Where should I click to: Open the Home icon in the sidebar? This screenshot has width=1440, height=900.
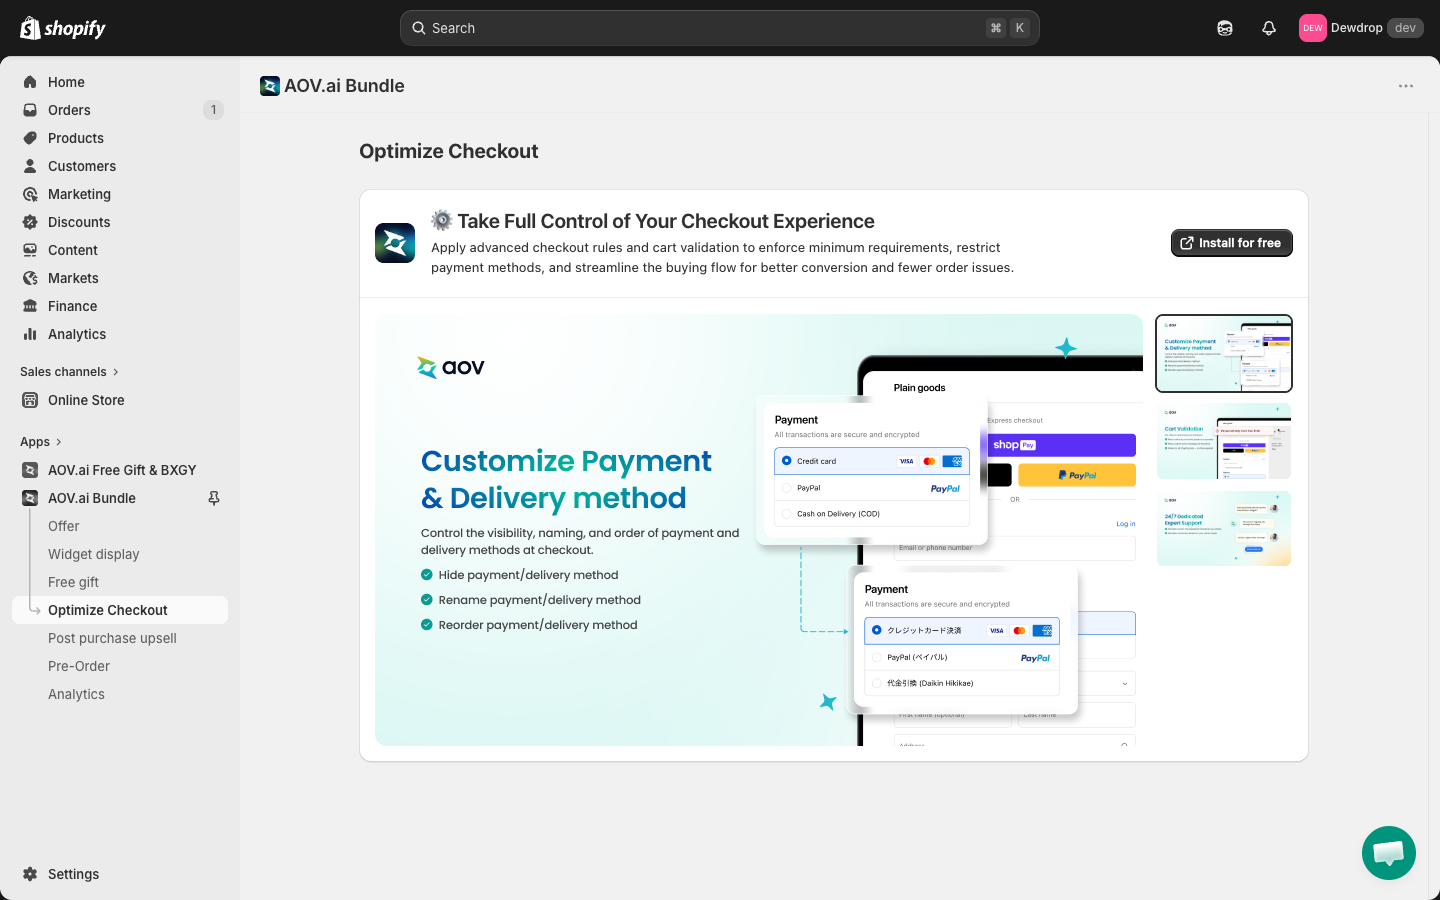(x=30, y=82)
